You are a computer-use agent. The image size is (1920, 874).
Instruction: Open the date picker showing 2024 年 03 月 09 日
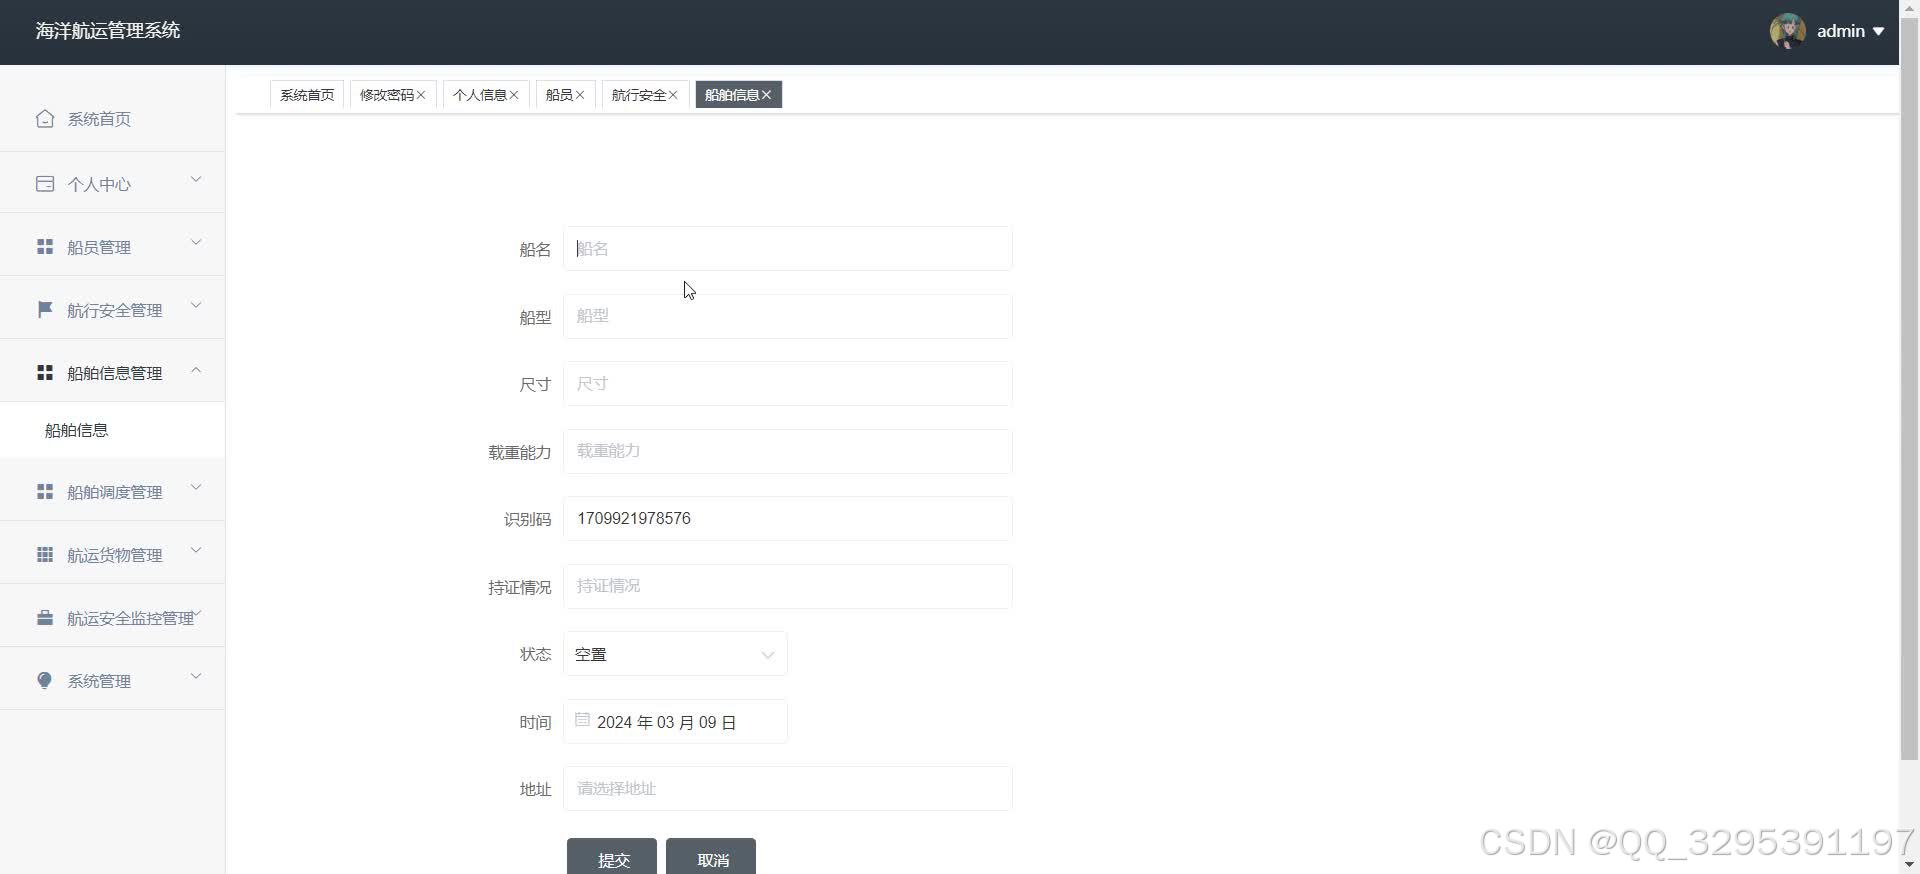coord(675,722)
